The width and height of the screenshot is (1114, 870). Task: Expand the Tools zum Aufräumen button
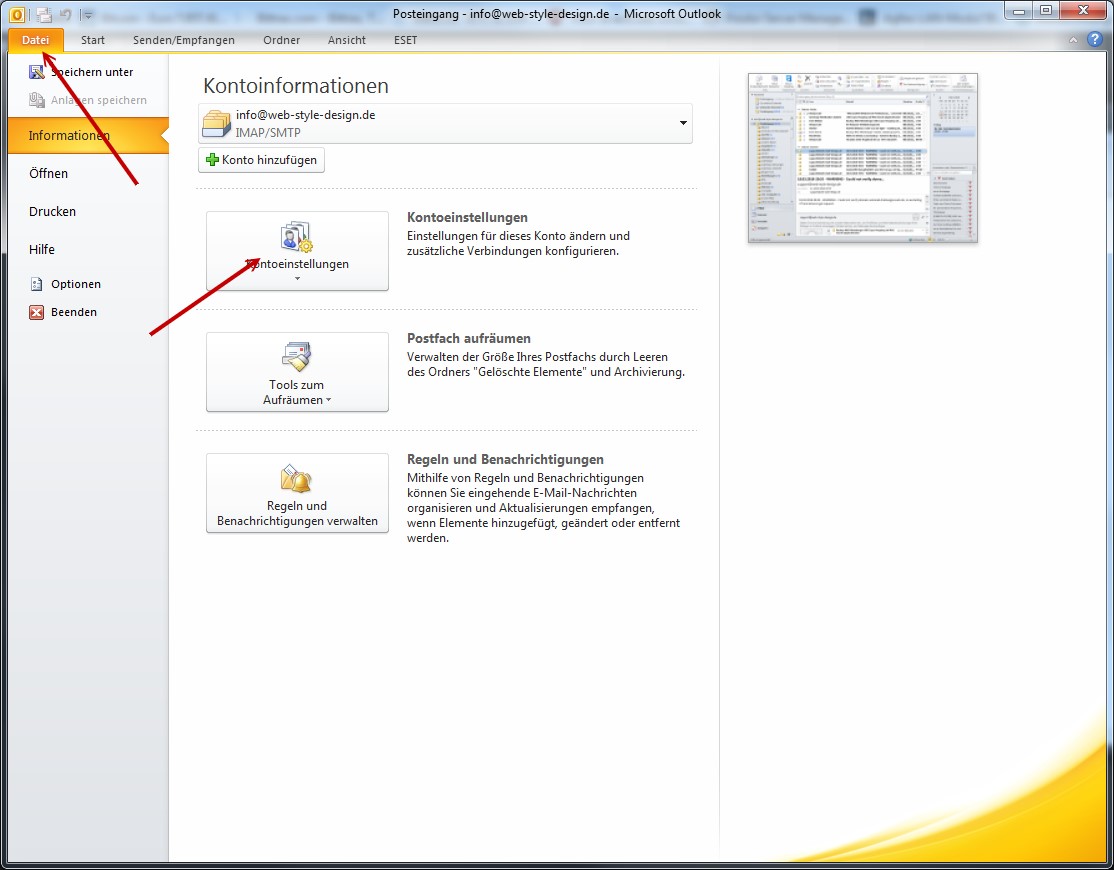[x=297, y=372]
